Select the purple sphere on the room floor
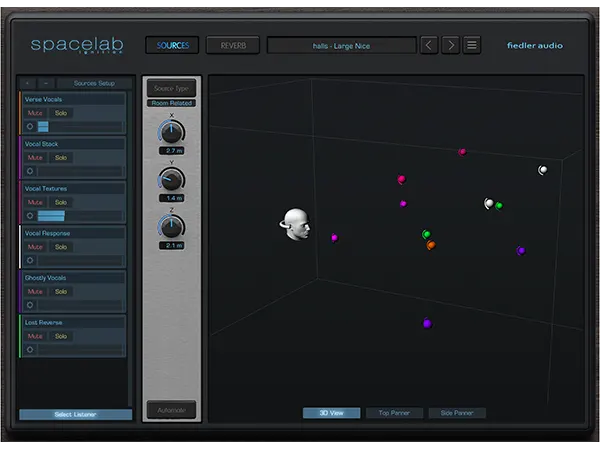Image resolution: width=600 pixels, height=450 pixels. click(x=427, y=323)
